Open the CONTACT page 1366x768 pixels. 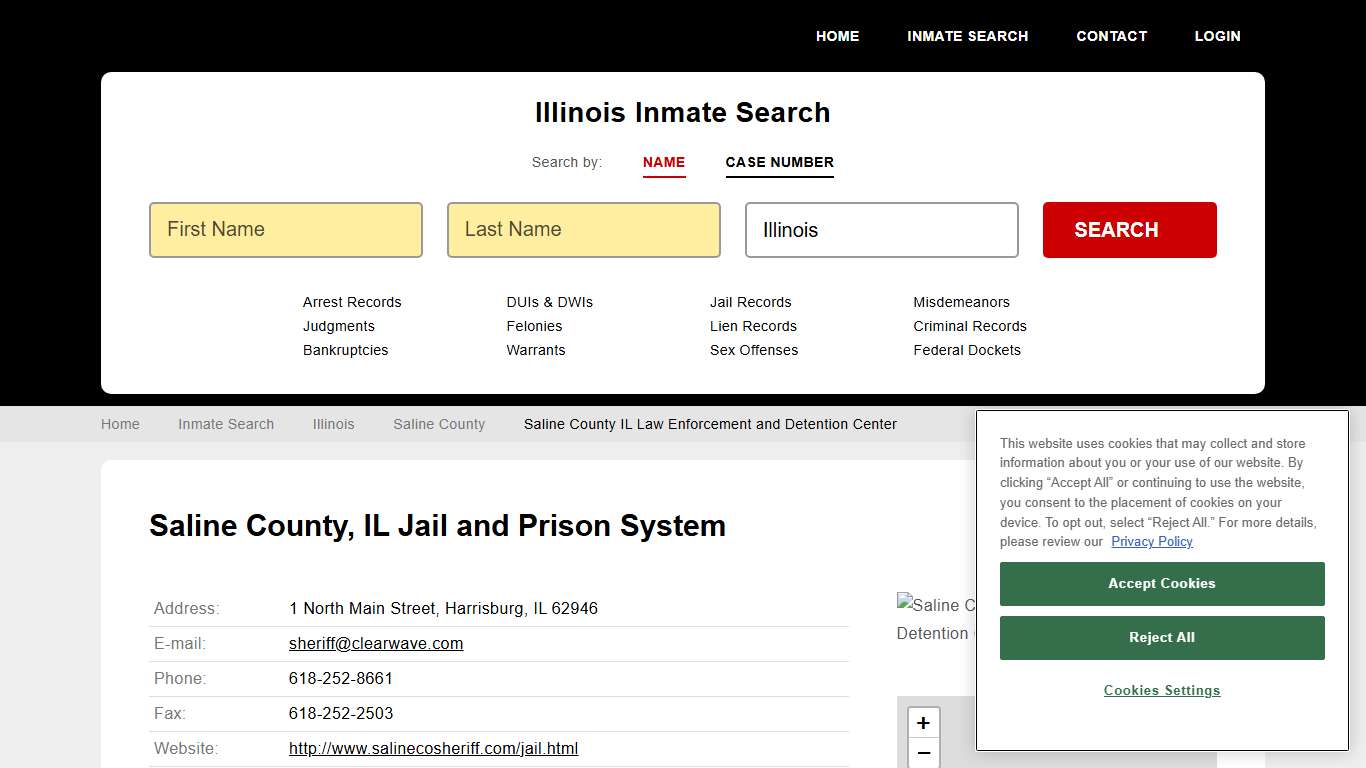pyautogui.click(x=1111, y=36)
